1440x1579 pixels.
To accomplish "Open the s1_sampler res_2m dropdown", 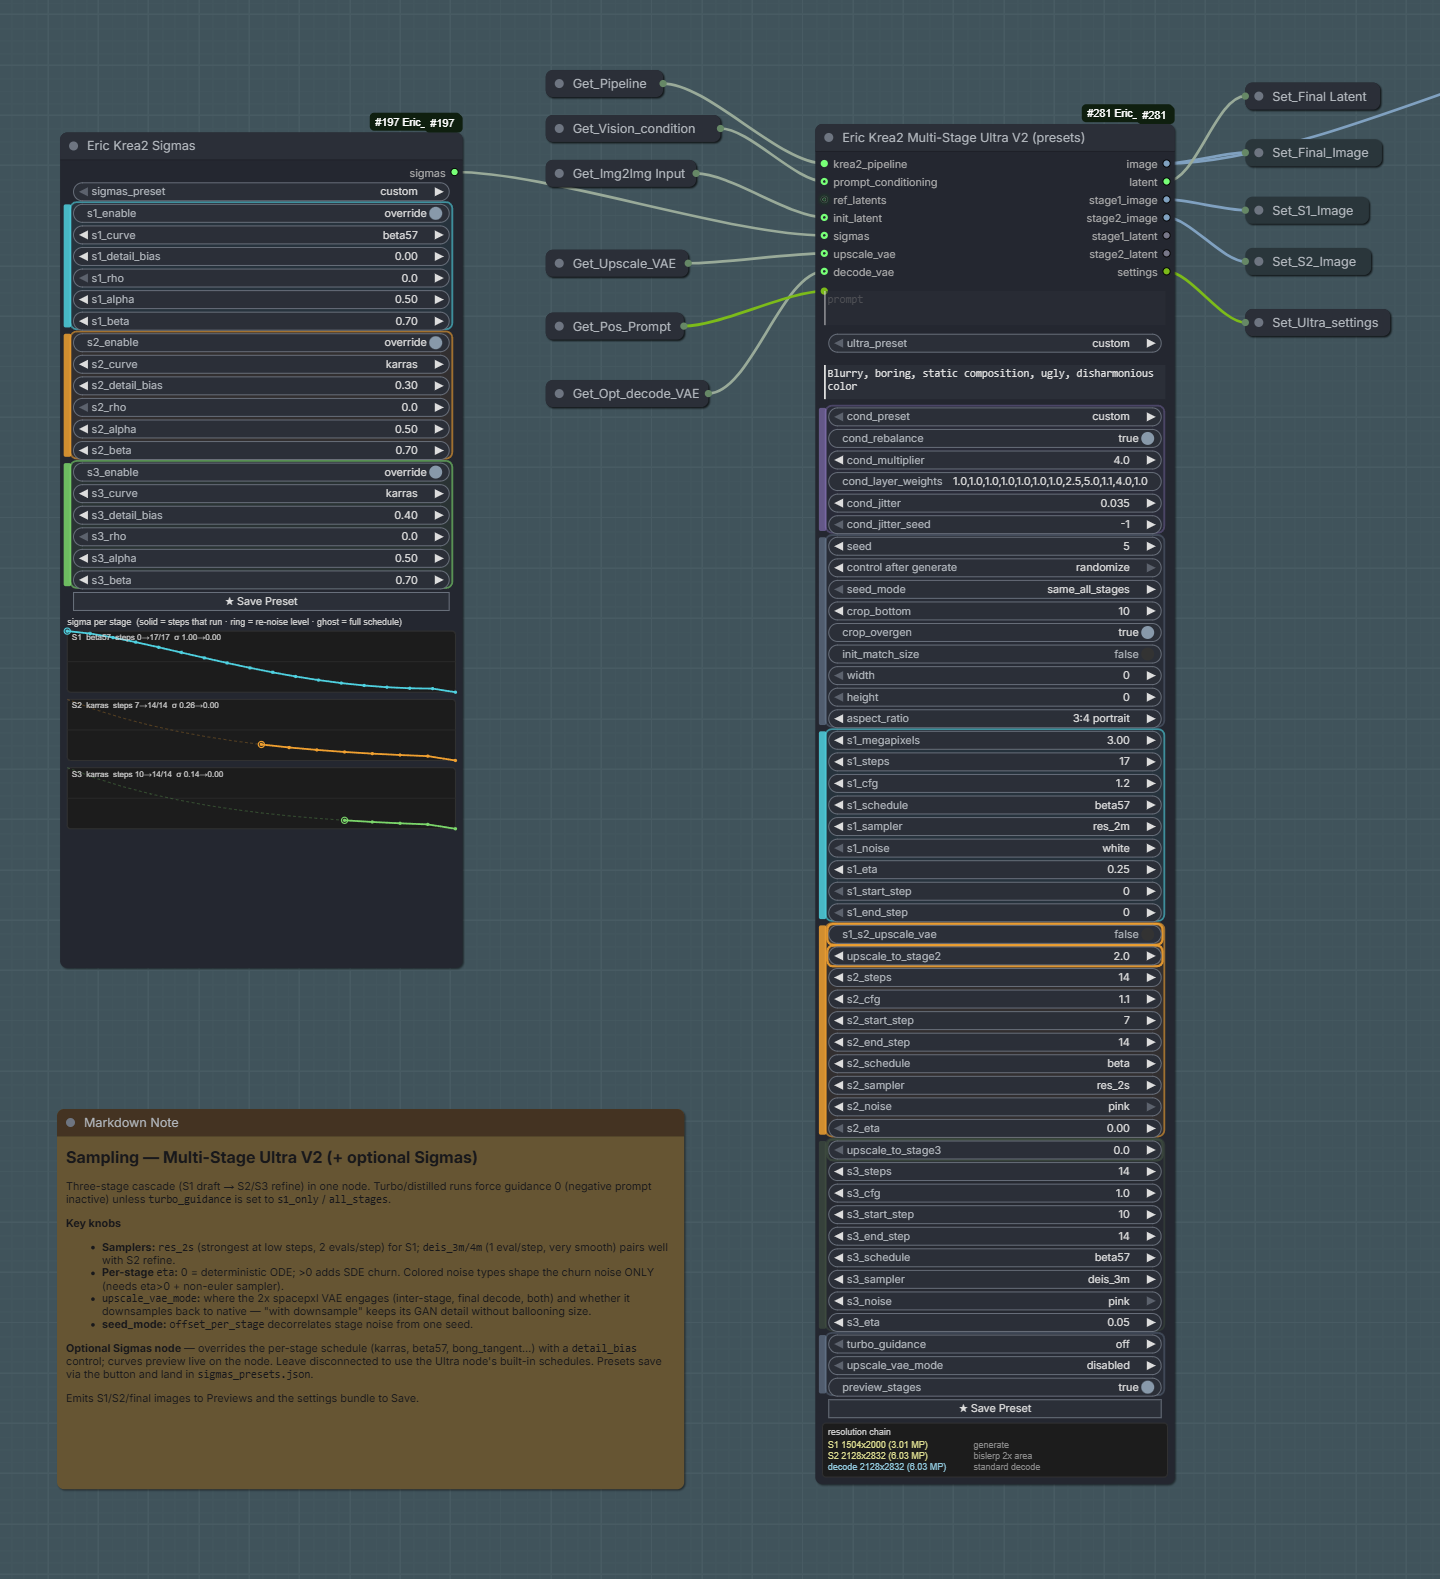I will 994,826.
